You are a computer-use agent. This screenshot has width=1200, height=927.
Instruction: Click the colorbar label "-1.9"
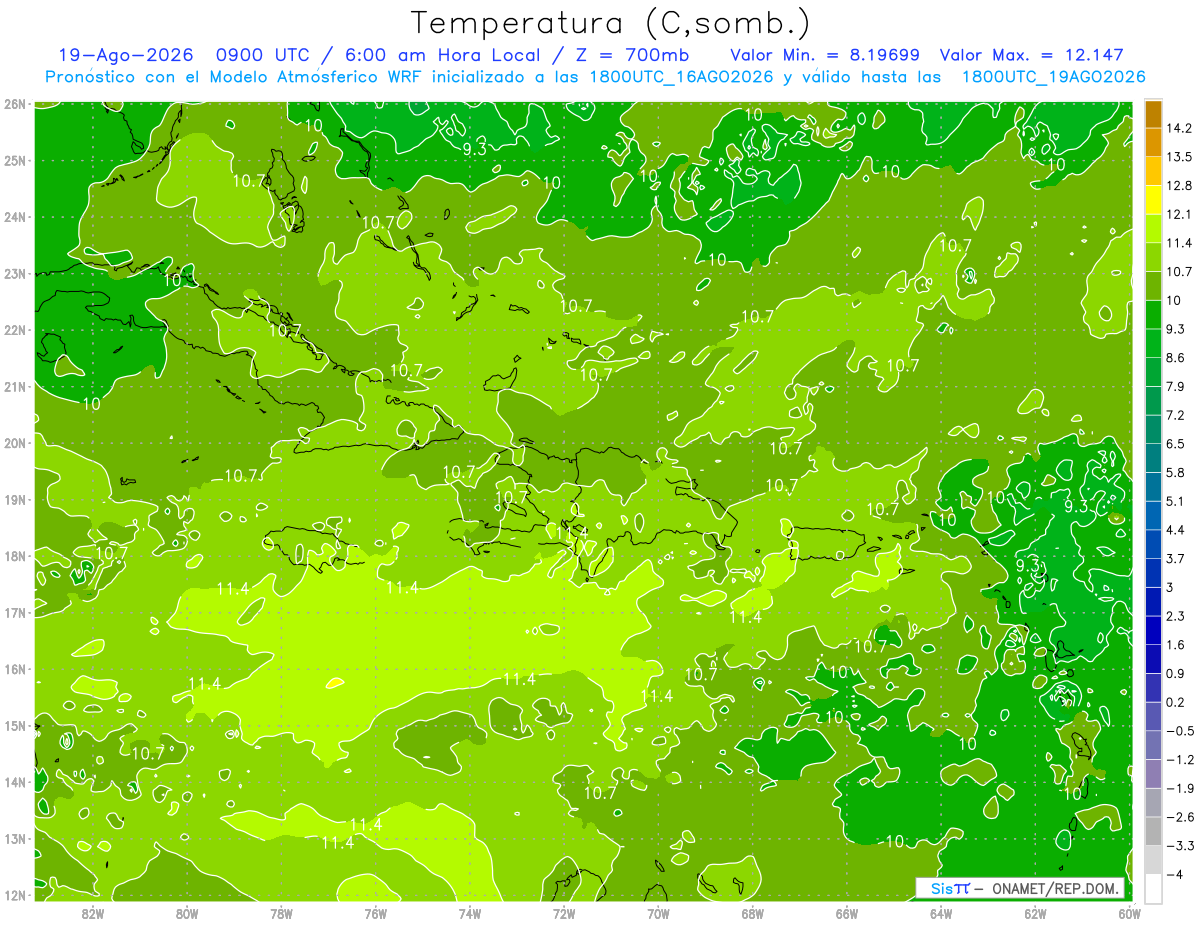click(x=1179, y=788)
